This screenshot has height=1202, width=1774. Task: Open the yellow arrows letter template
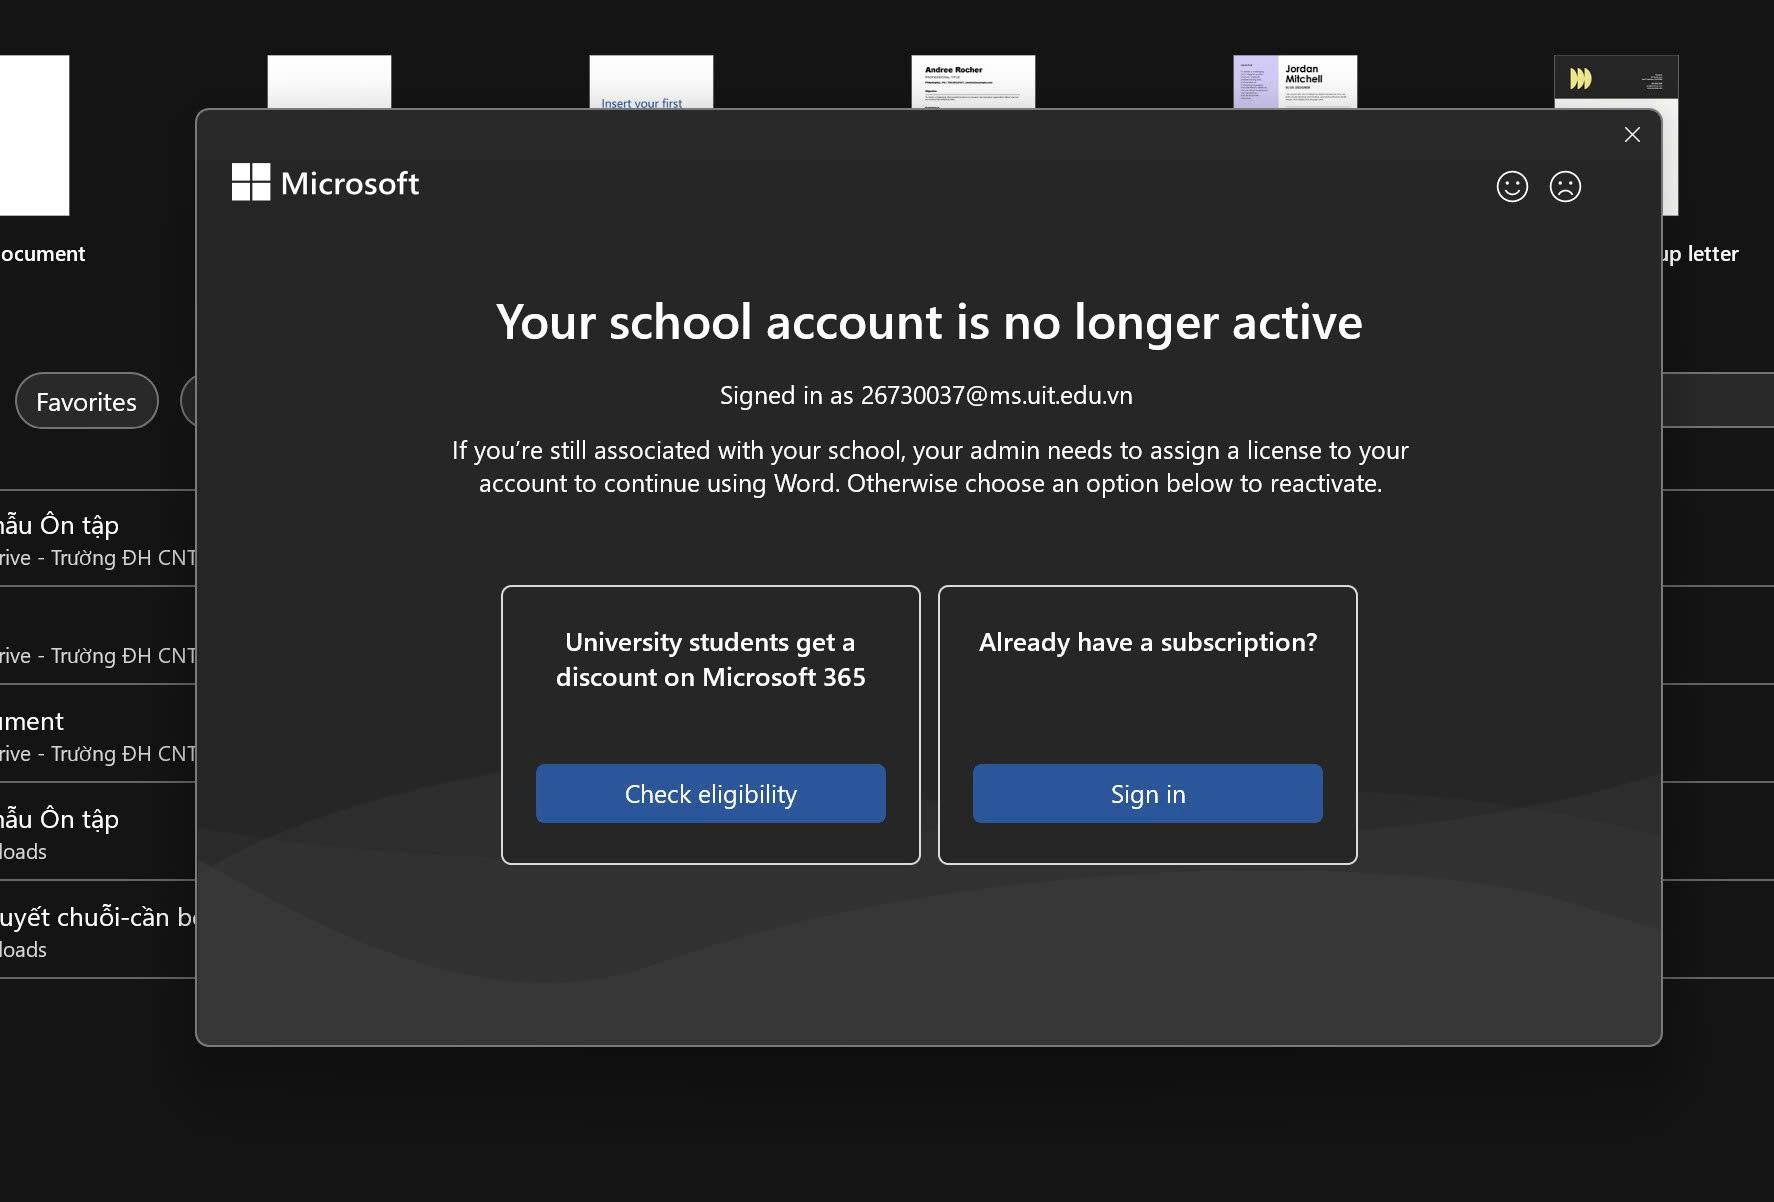click(x=1616, y=81)
